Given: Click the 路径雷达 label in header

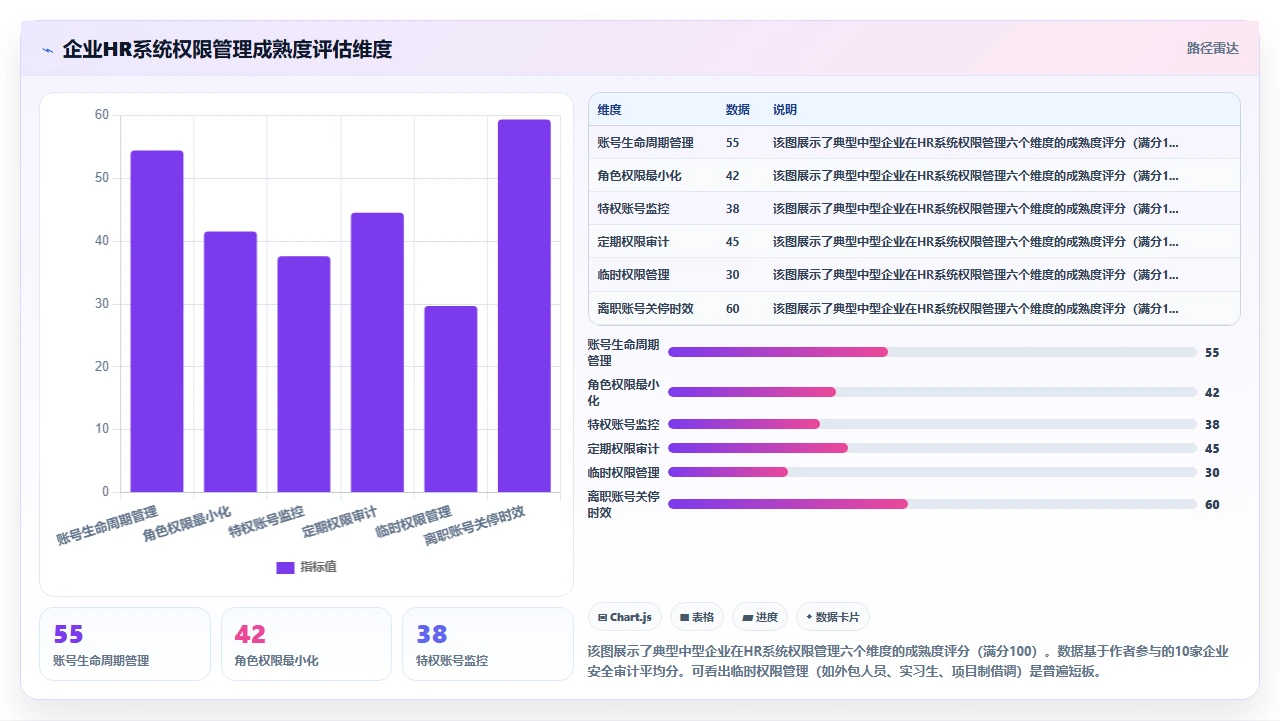Looking at the screenshot, I should click(x=1212, y=48).
